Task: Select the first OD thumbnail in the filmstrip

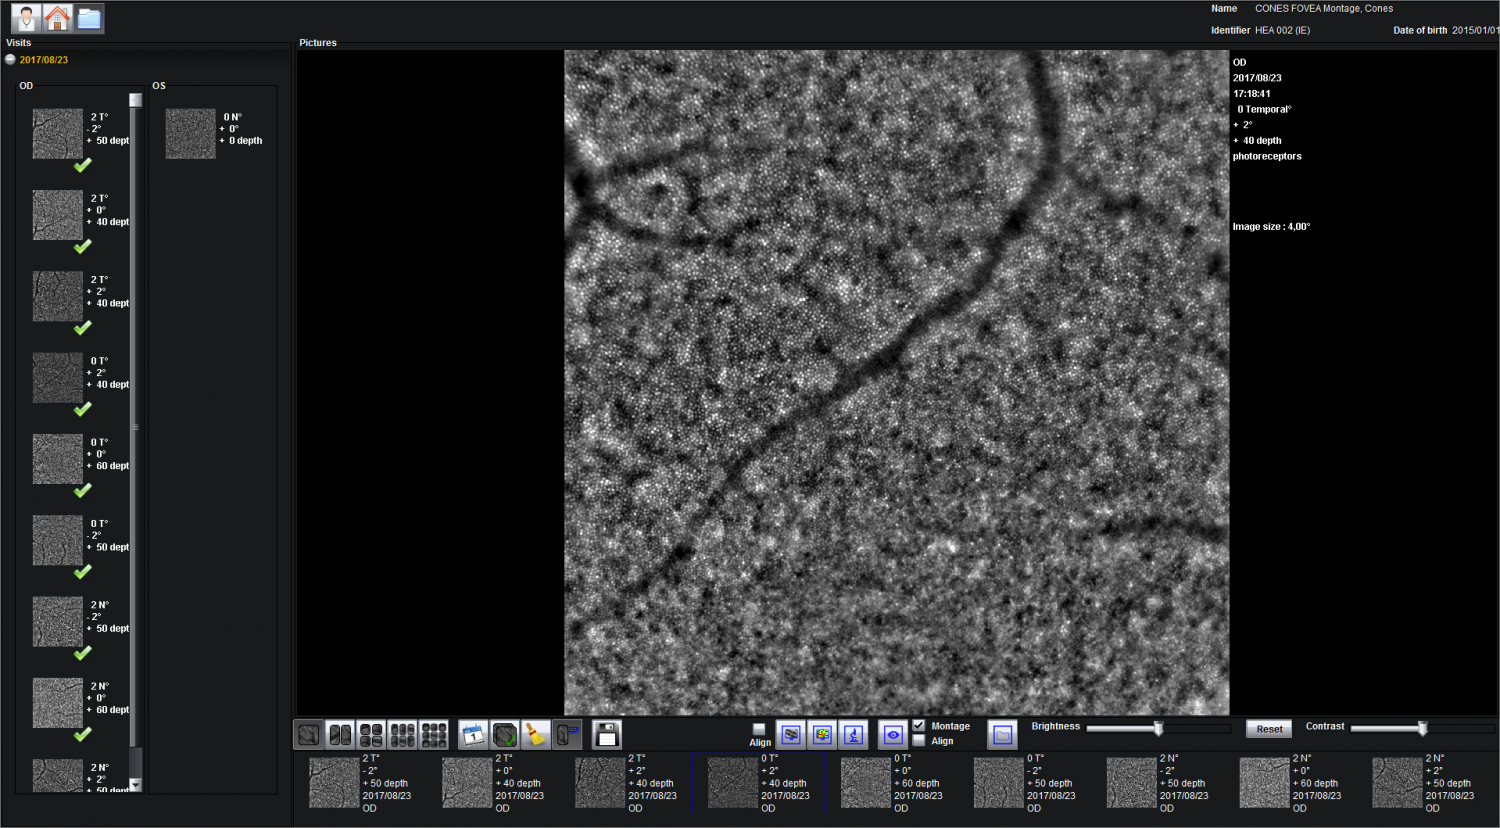Action: click(333, 782)
